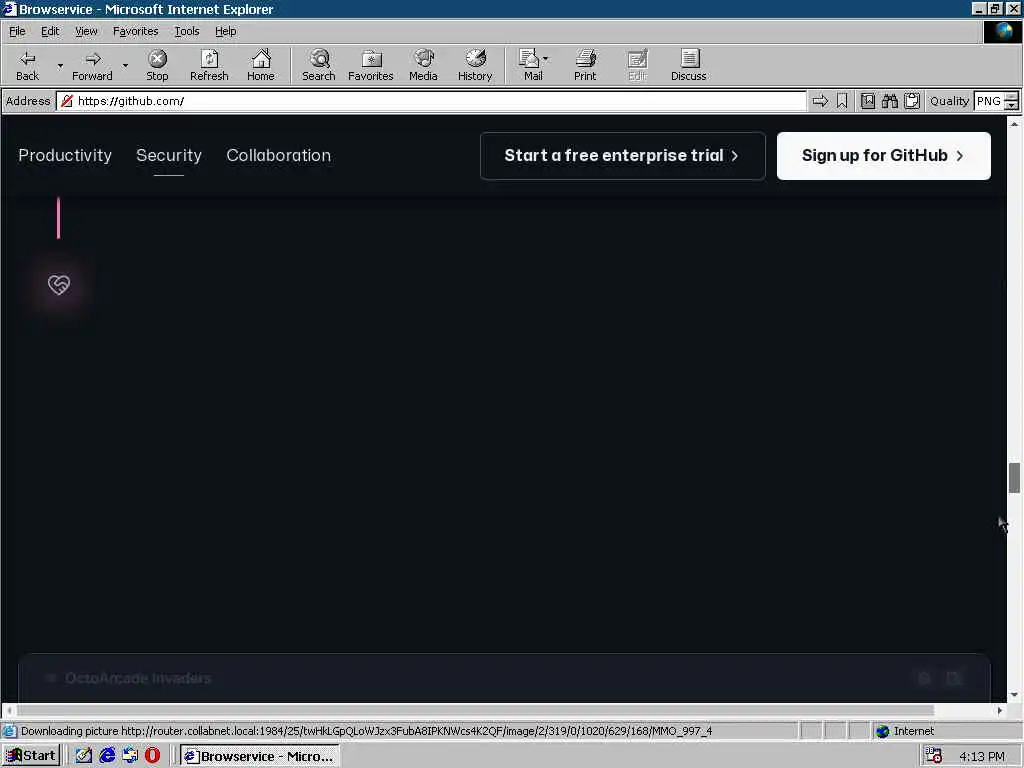Expand the Mail button dropdown arrow
The image size is (1024, 768).
(x=546, y=59)
